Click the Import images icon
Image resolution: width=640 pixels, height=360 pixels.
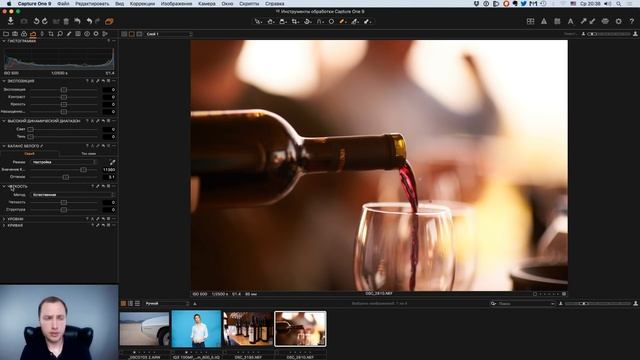(11, 21)
